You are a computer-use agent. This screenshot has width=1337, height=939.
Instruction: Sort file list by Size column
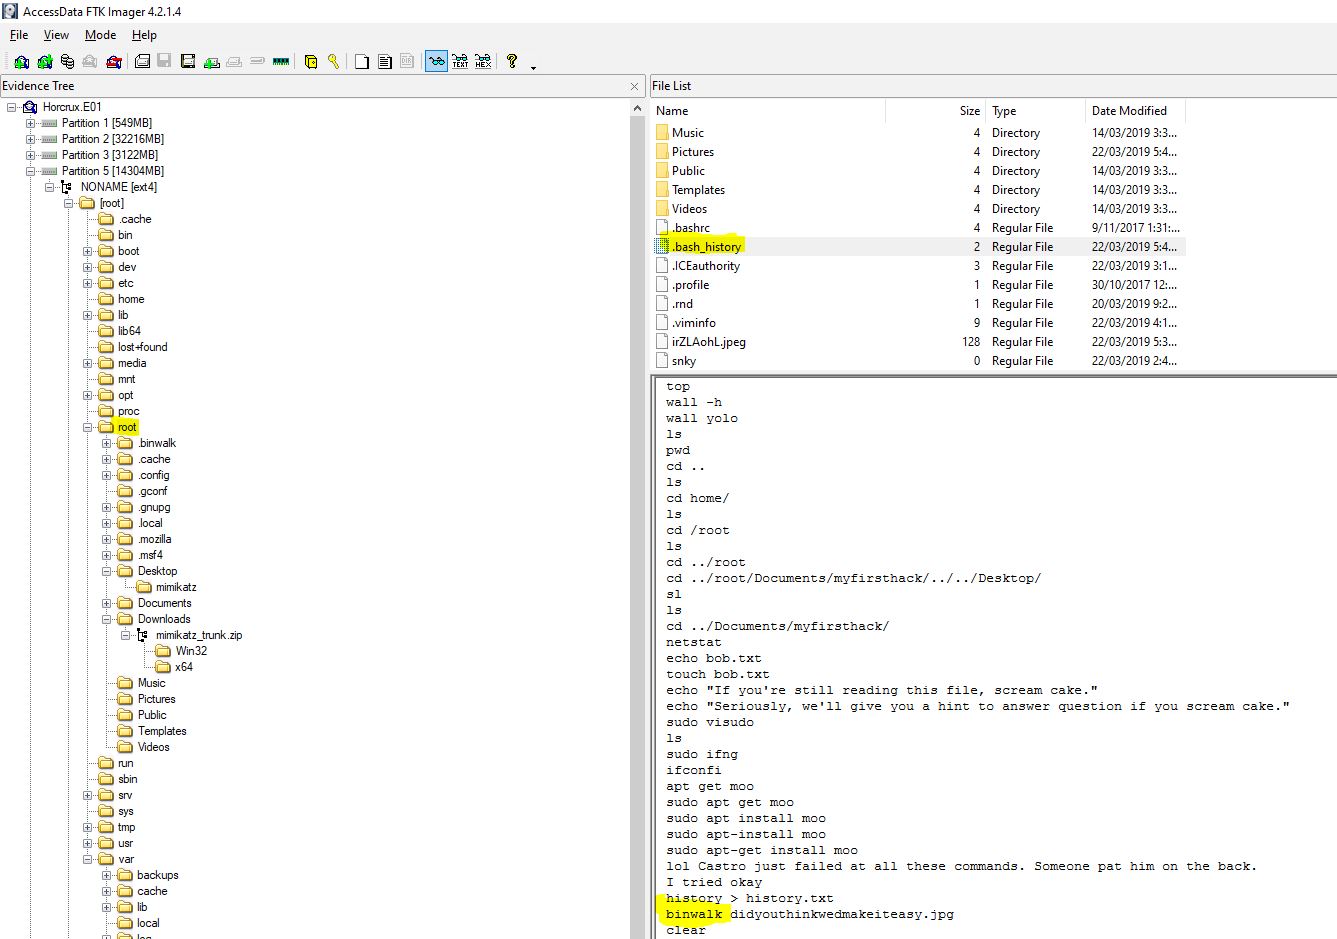pyautogui.click(x=935, y=111)
